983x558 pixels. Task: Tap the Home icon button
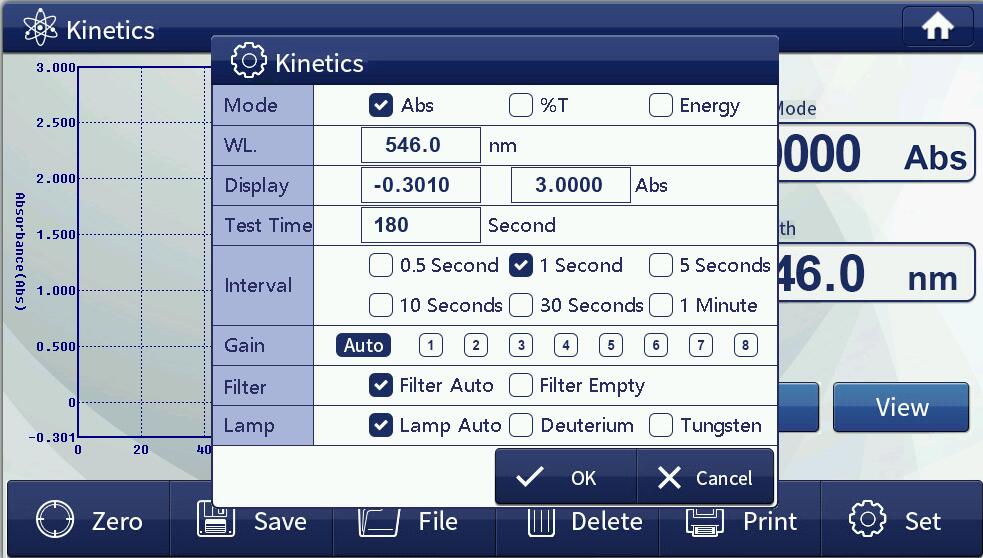click(x=936, y=28)
